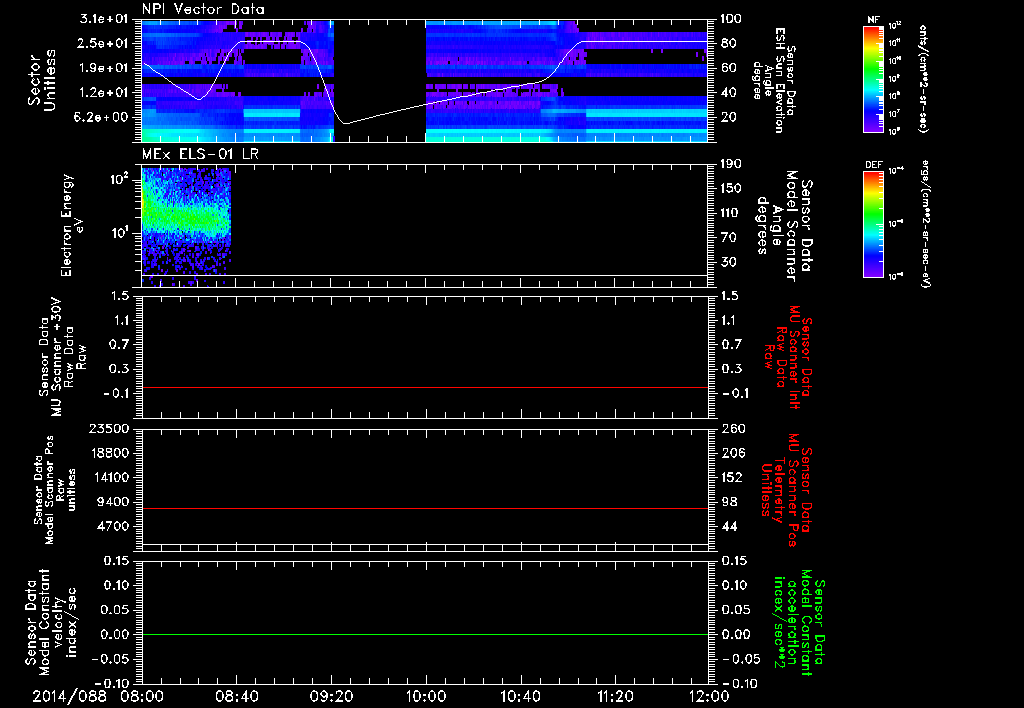Click the red line in the +30V panel
The width and height of the screenshot is (1024, 708).
pos(424,388)
